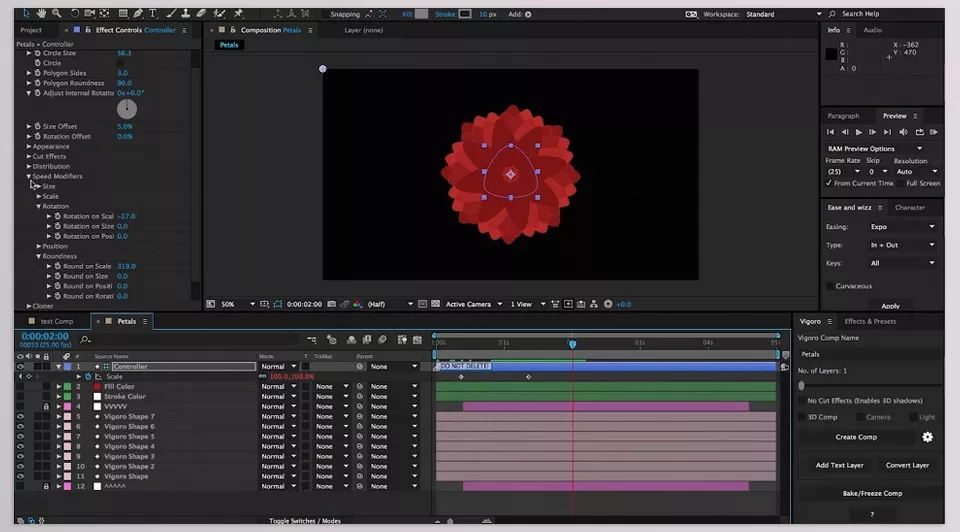
Task: Open the Resolution Auto dropdown
Action: 916,171
